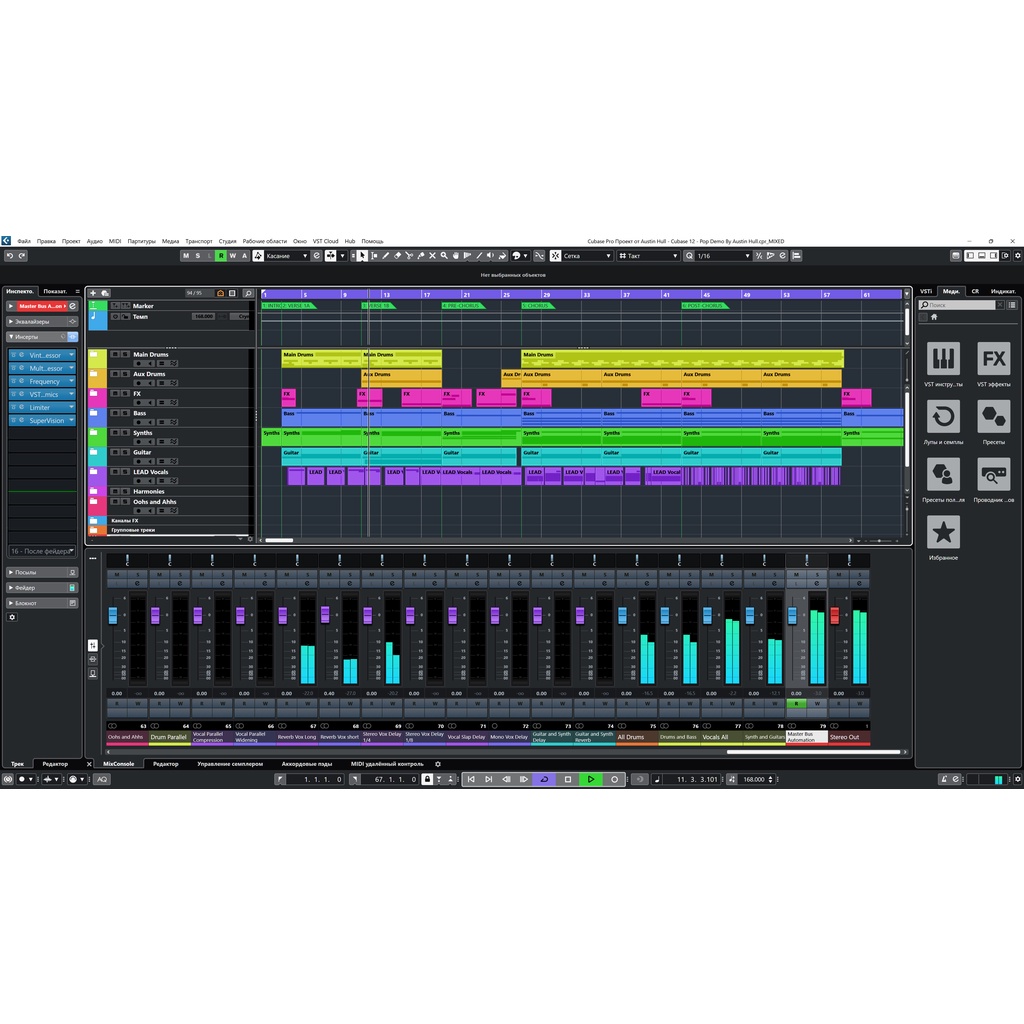1024x1024 pixels.
Task: Click the add track plus button
Action: tap(93, 293)
